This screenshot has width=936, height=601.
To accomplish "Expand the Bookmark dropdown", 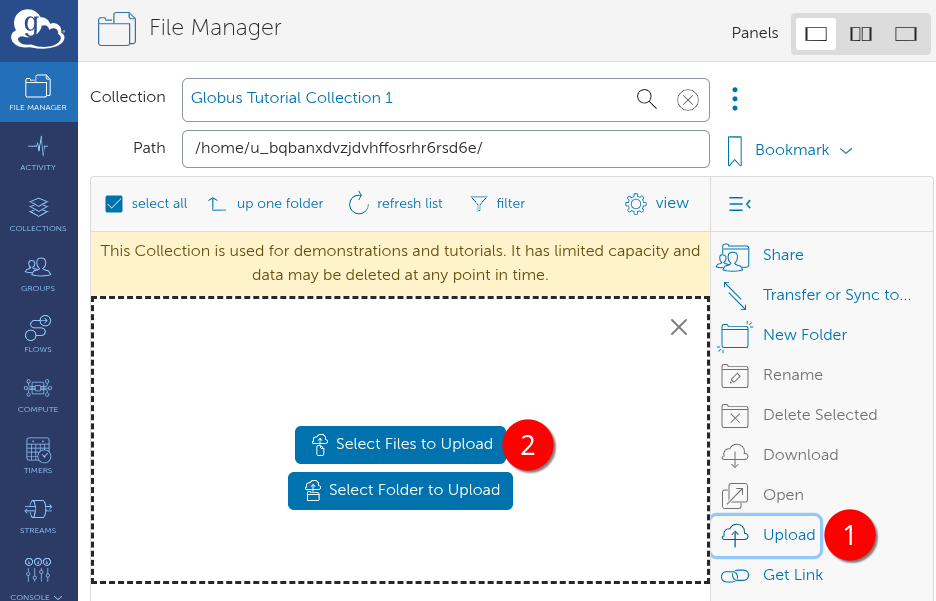I will tap(790, 150).
